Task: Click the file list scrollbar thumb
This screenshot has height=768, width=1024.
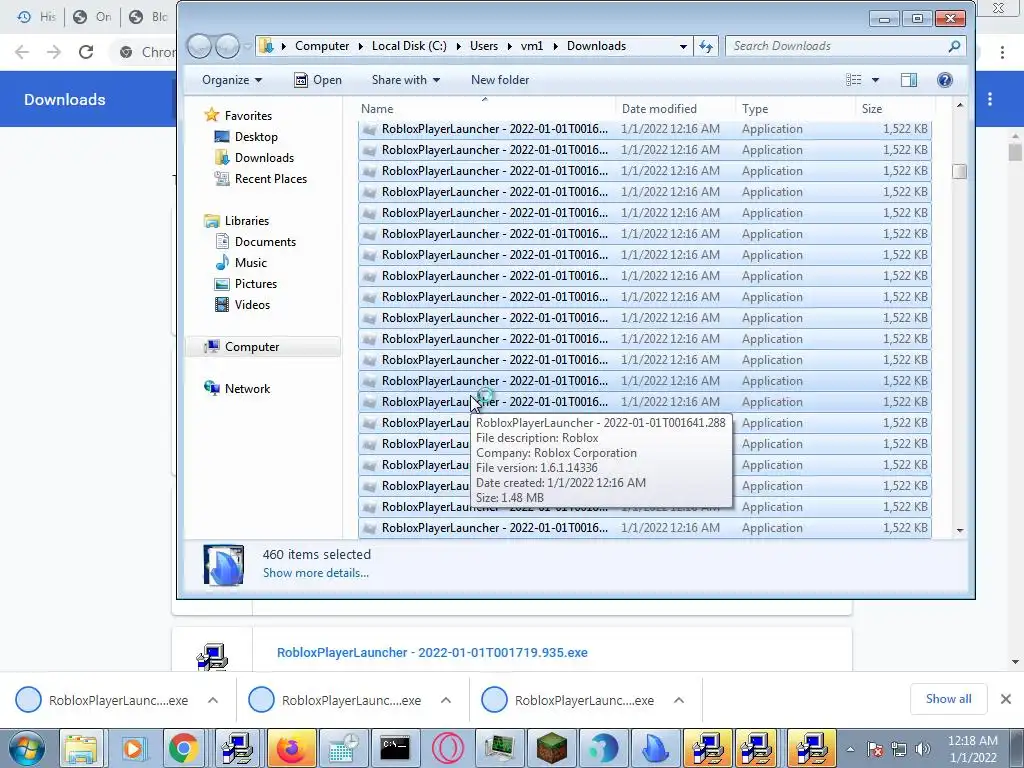Action: pos(959,171)
